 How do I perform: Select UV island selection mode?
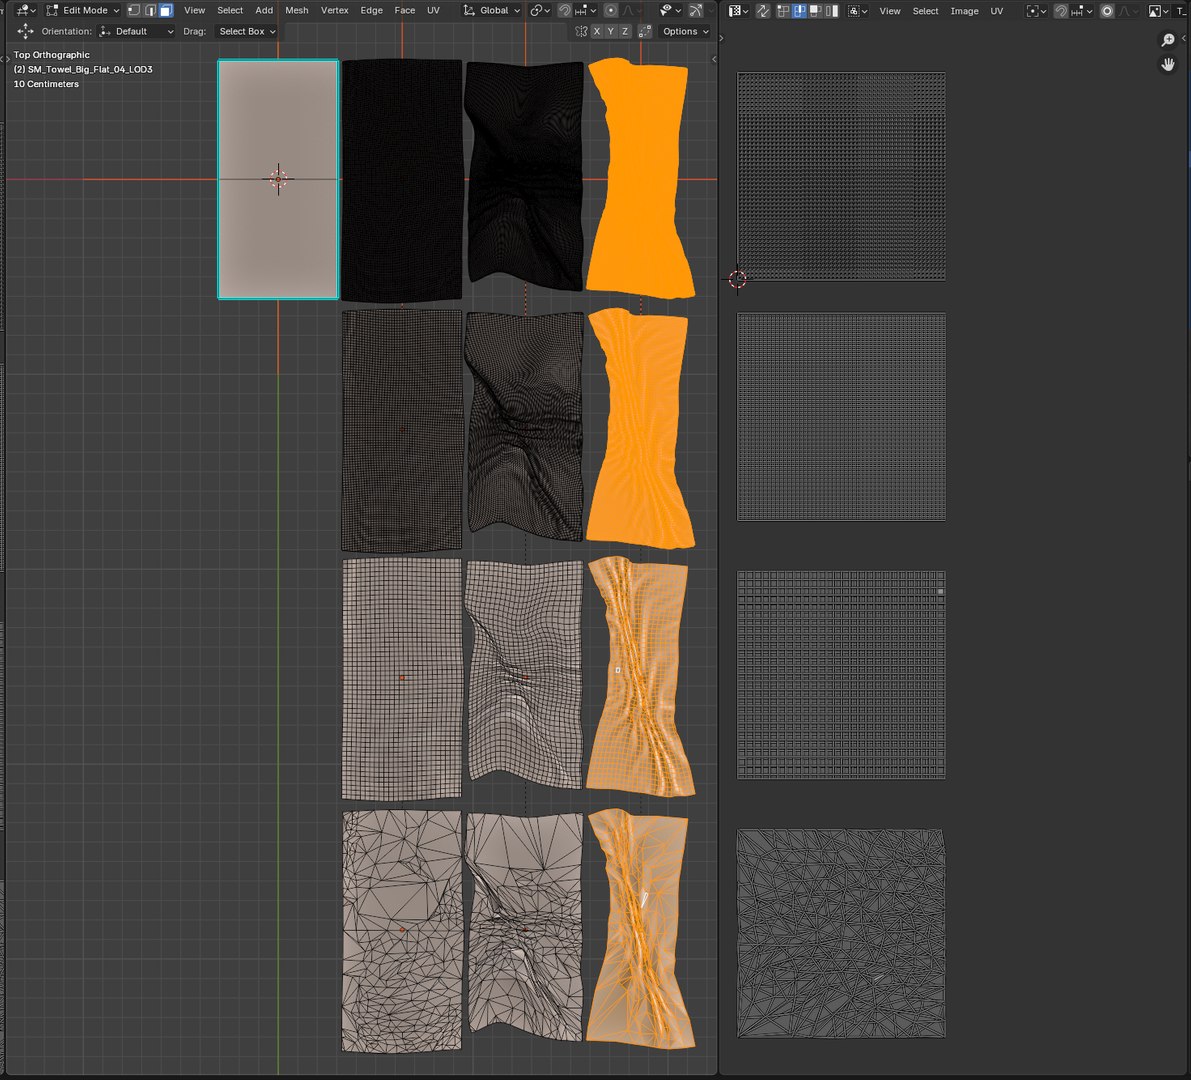pos(832,11)
